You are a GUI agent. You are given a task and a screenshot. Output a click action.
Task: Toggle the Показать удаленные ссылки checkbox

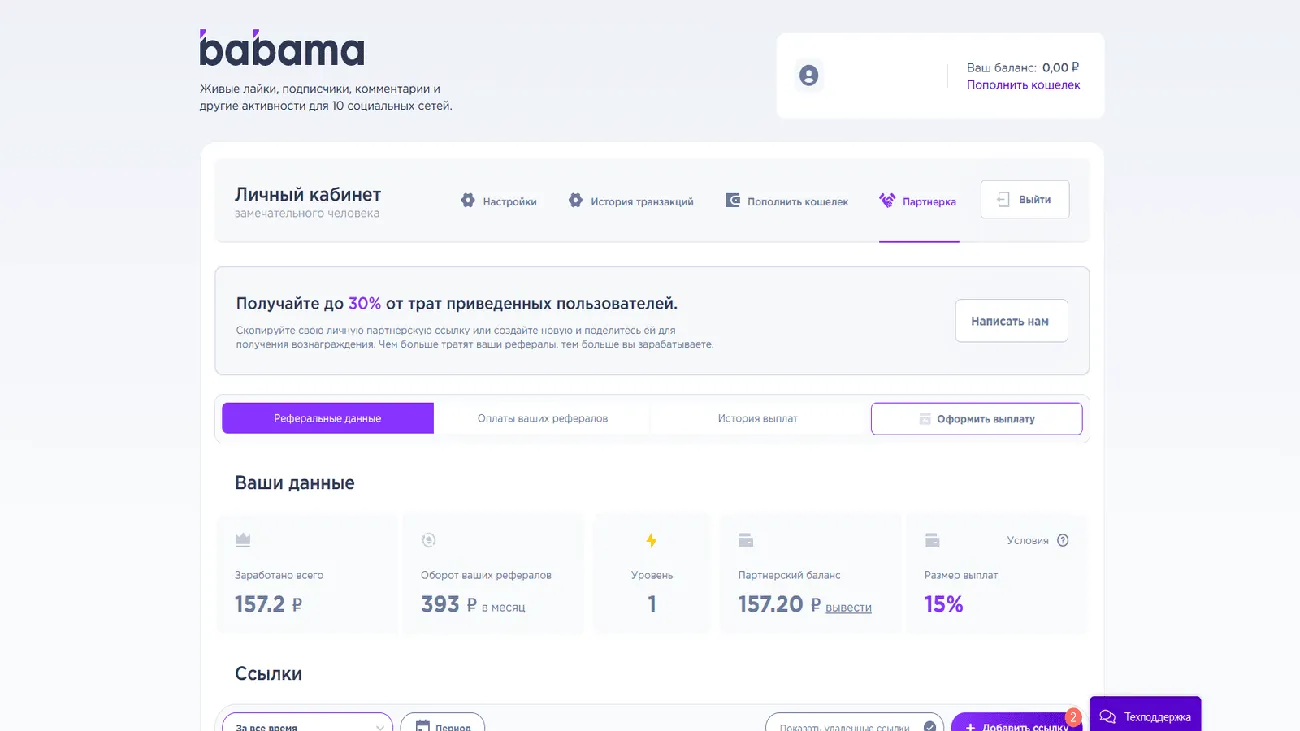click(x=930, y=726)
